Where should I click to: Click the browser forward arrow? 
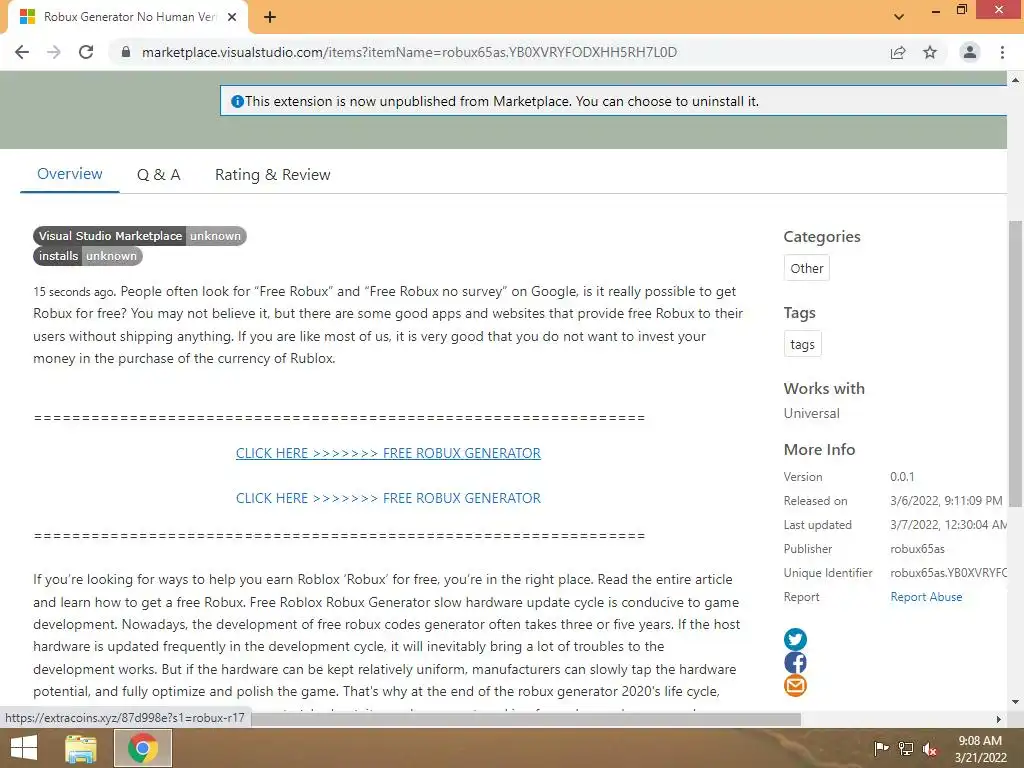pos(54,52)
